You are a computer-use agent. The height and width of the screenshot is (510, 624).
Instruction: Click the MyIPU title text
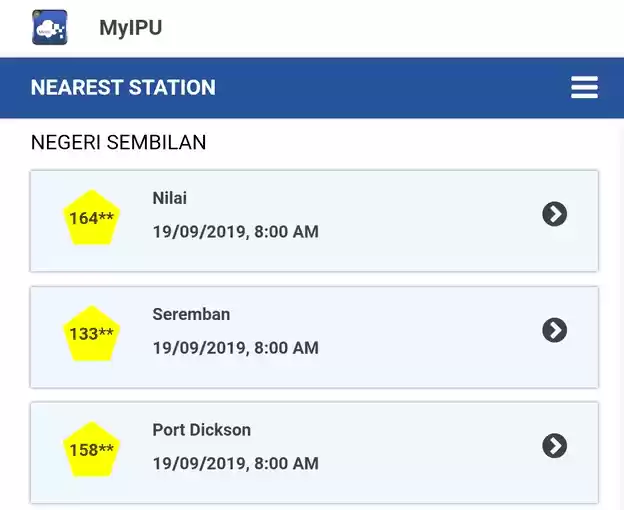tap(131, 27)
